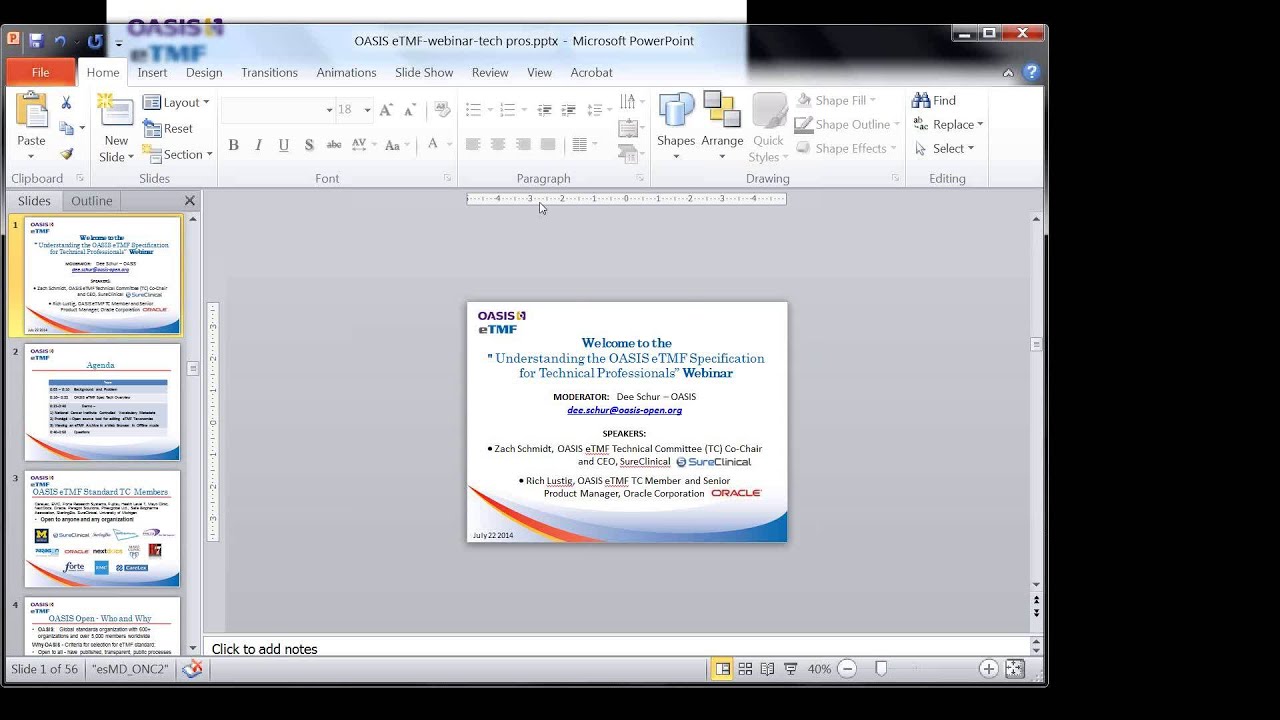Open character spacing AV dropdown
This screenshot has width=1280, height=720.
click(x=362, y=145)
